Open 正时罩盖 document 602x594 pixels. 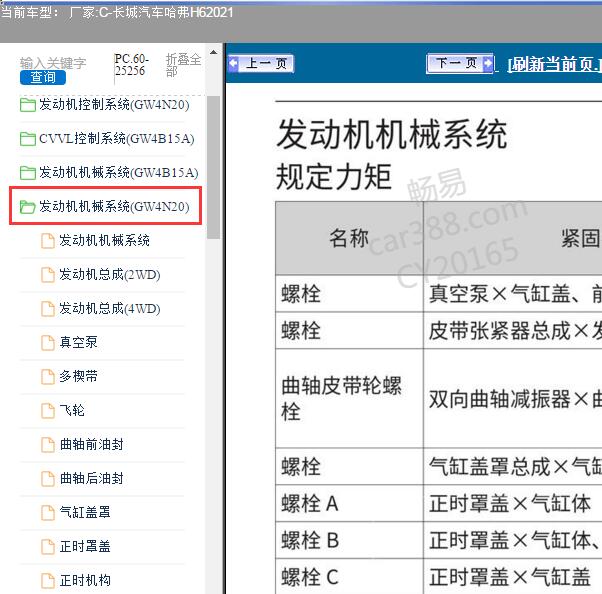click(85, 546)
